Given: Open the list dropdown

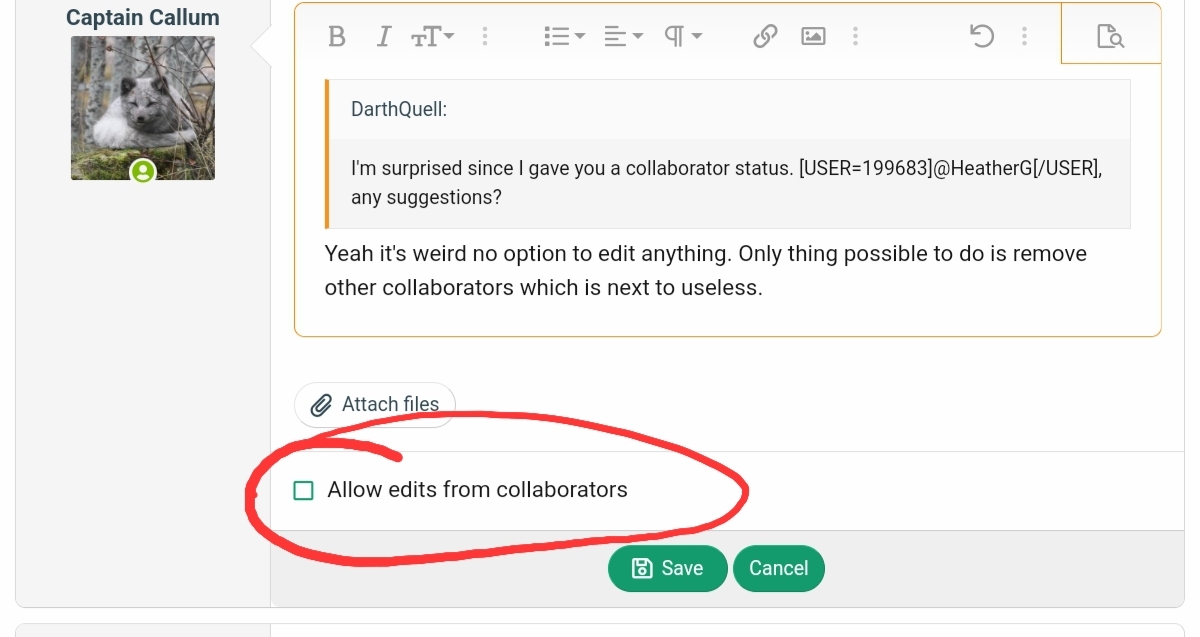Looking at the screenshot, I should pos(564,37).
